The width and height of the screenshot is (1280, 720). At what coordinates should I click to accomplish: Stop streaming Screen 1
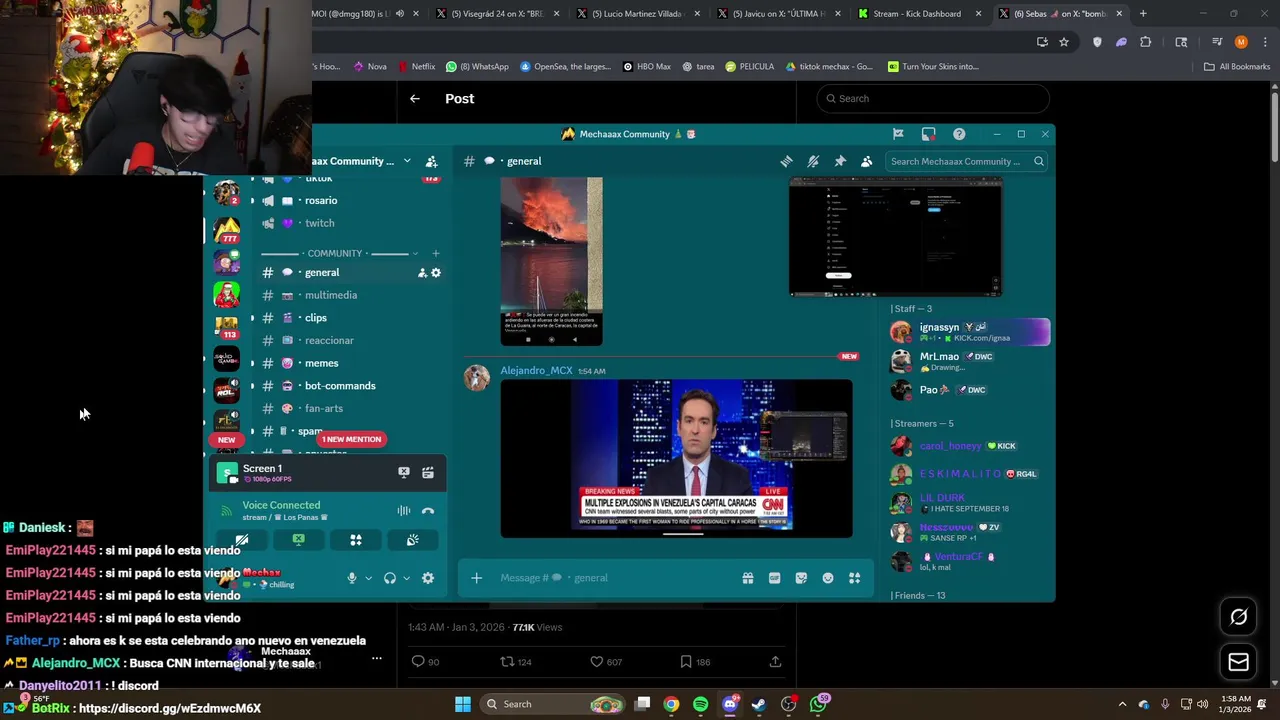pyautogui.click(x=404, y=472)
